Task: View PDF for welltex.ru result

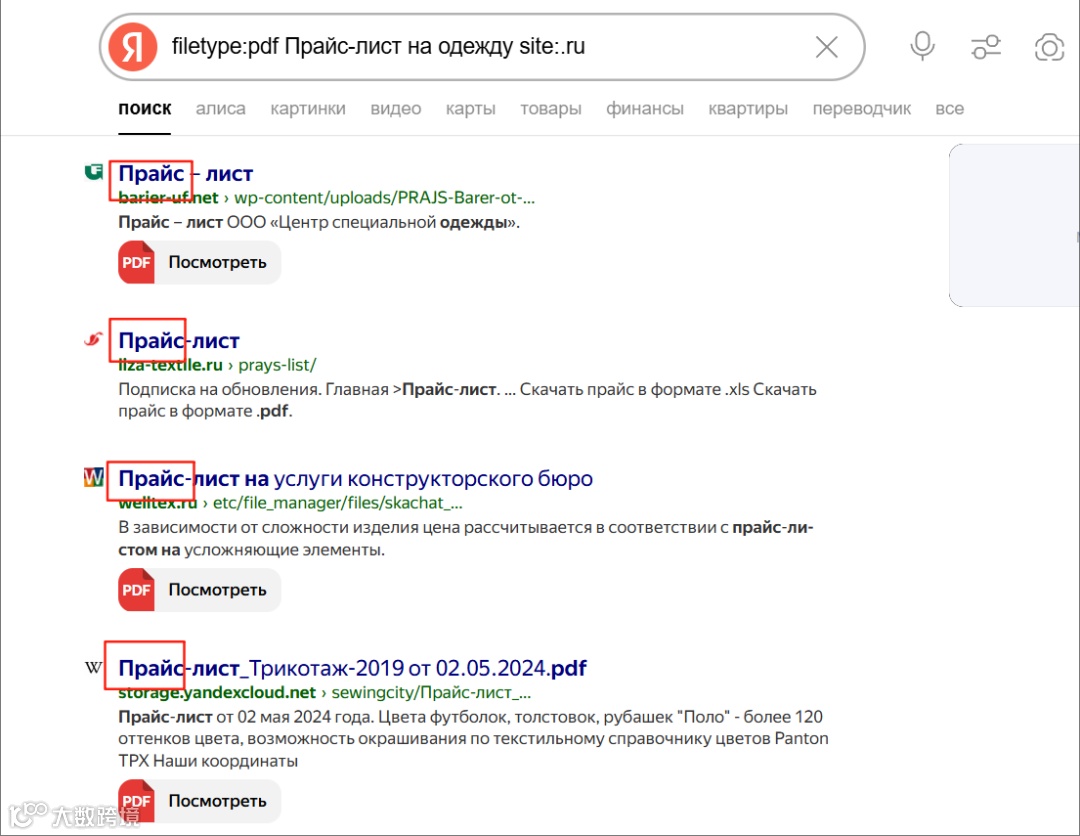Action: (x=199, y=590)
